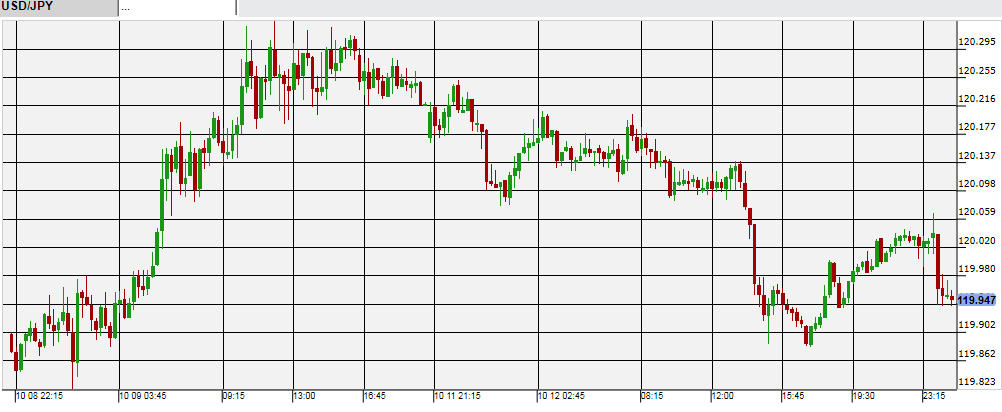Click the 08:15 time axis label
This screenshot has width=1002, height=412.
tap(650, 396)
